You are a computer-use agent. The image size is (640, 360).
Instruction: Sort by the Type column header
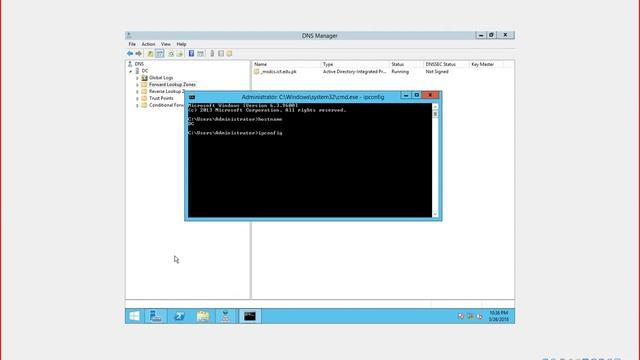[355, 64]
